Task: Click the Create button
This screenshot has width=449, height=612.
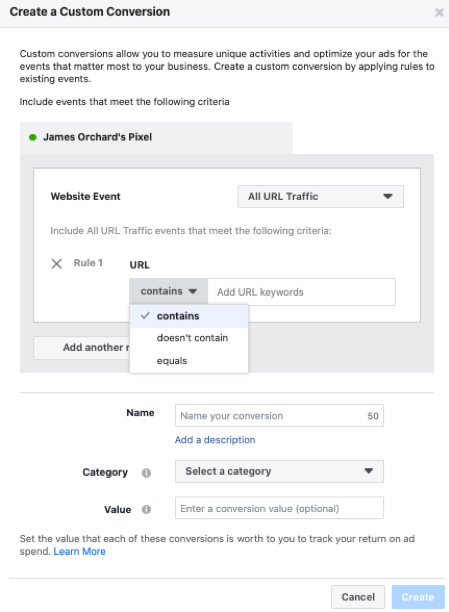Action: point(418,597)
